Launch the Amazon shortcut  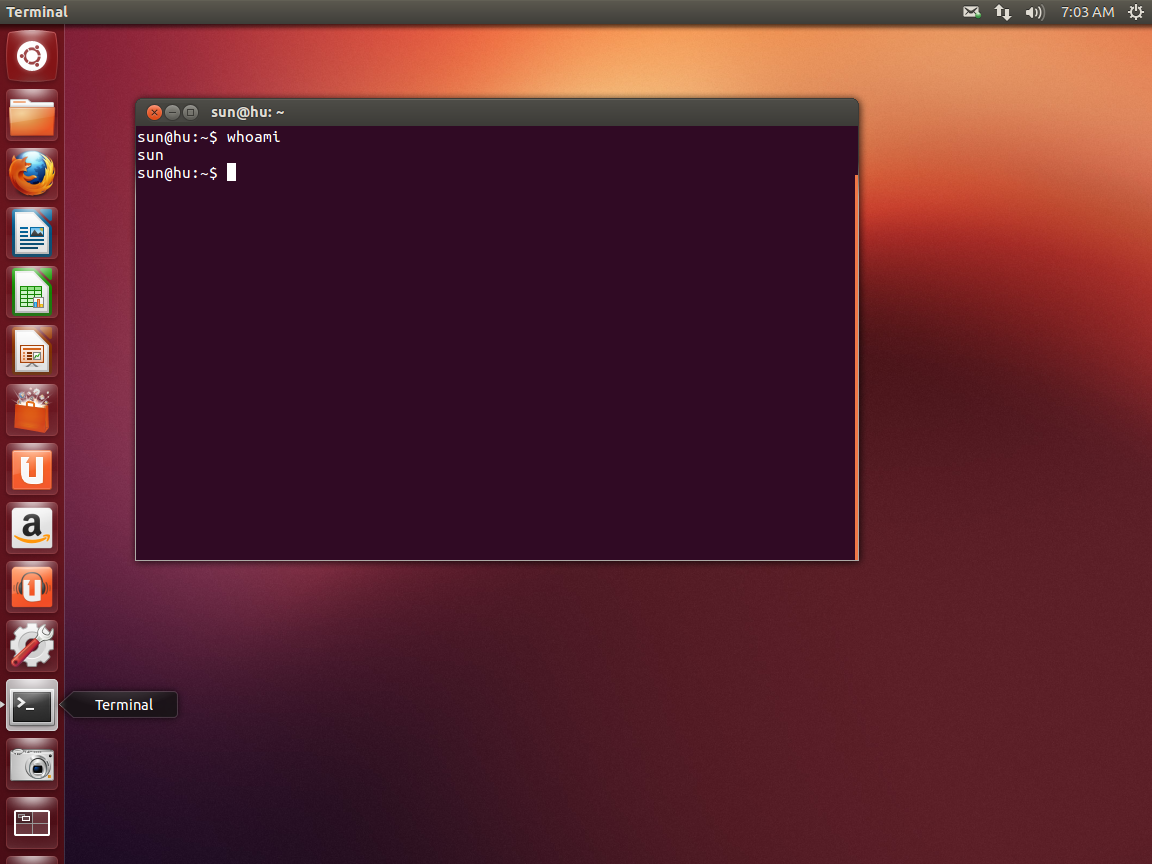(x=31, y=528)
